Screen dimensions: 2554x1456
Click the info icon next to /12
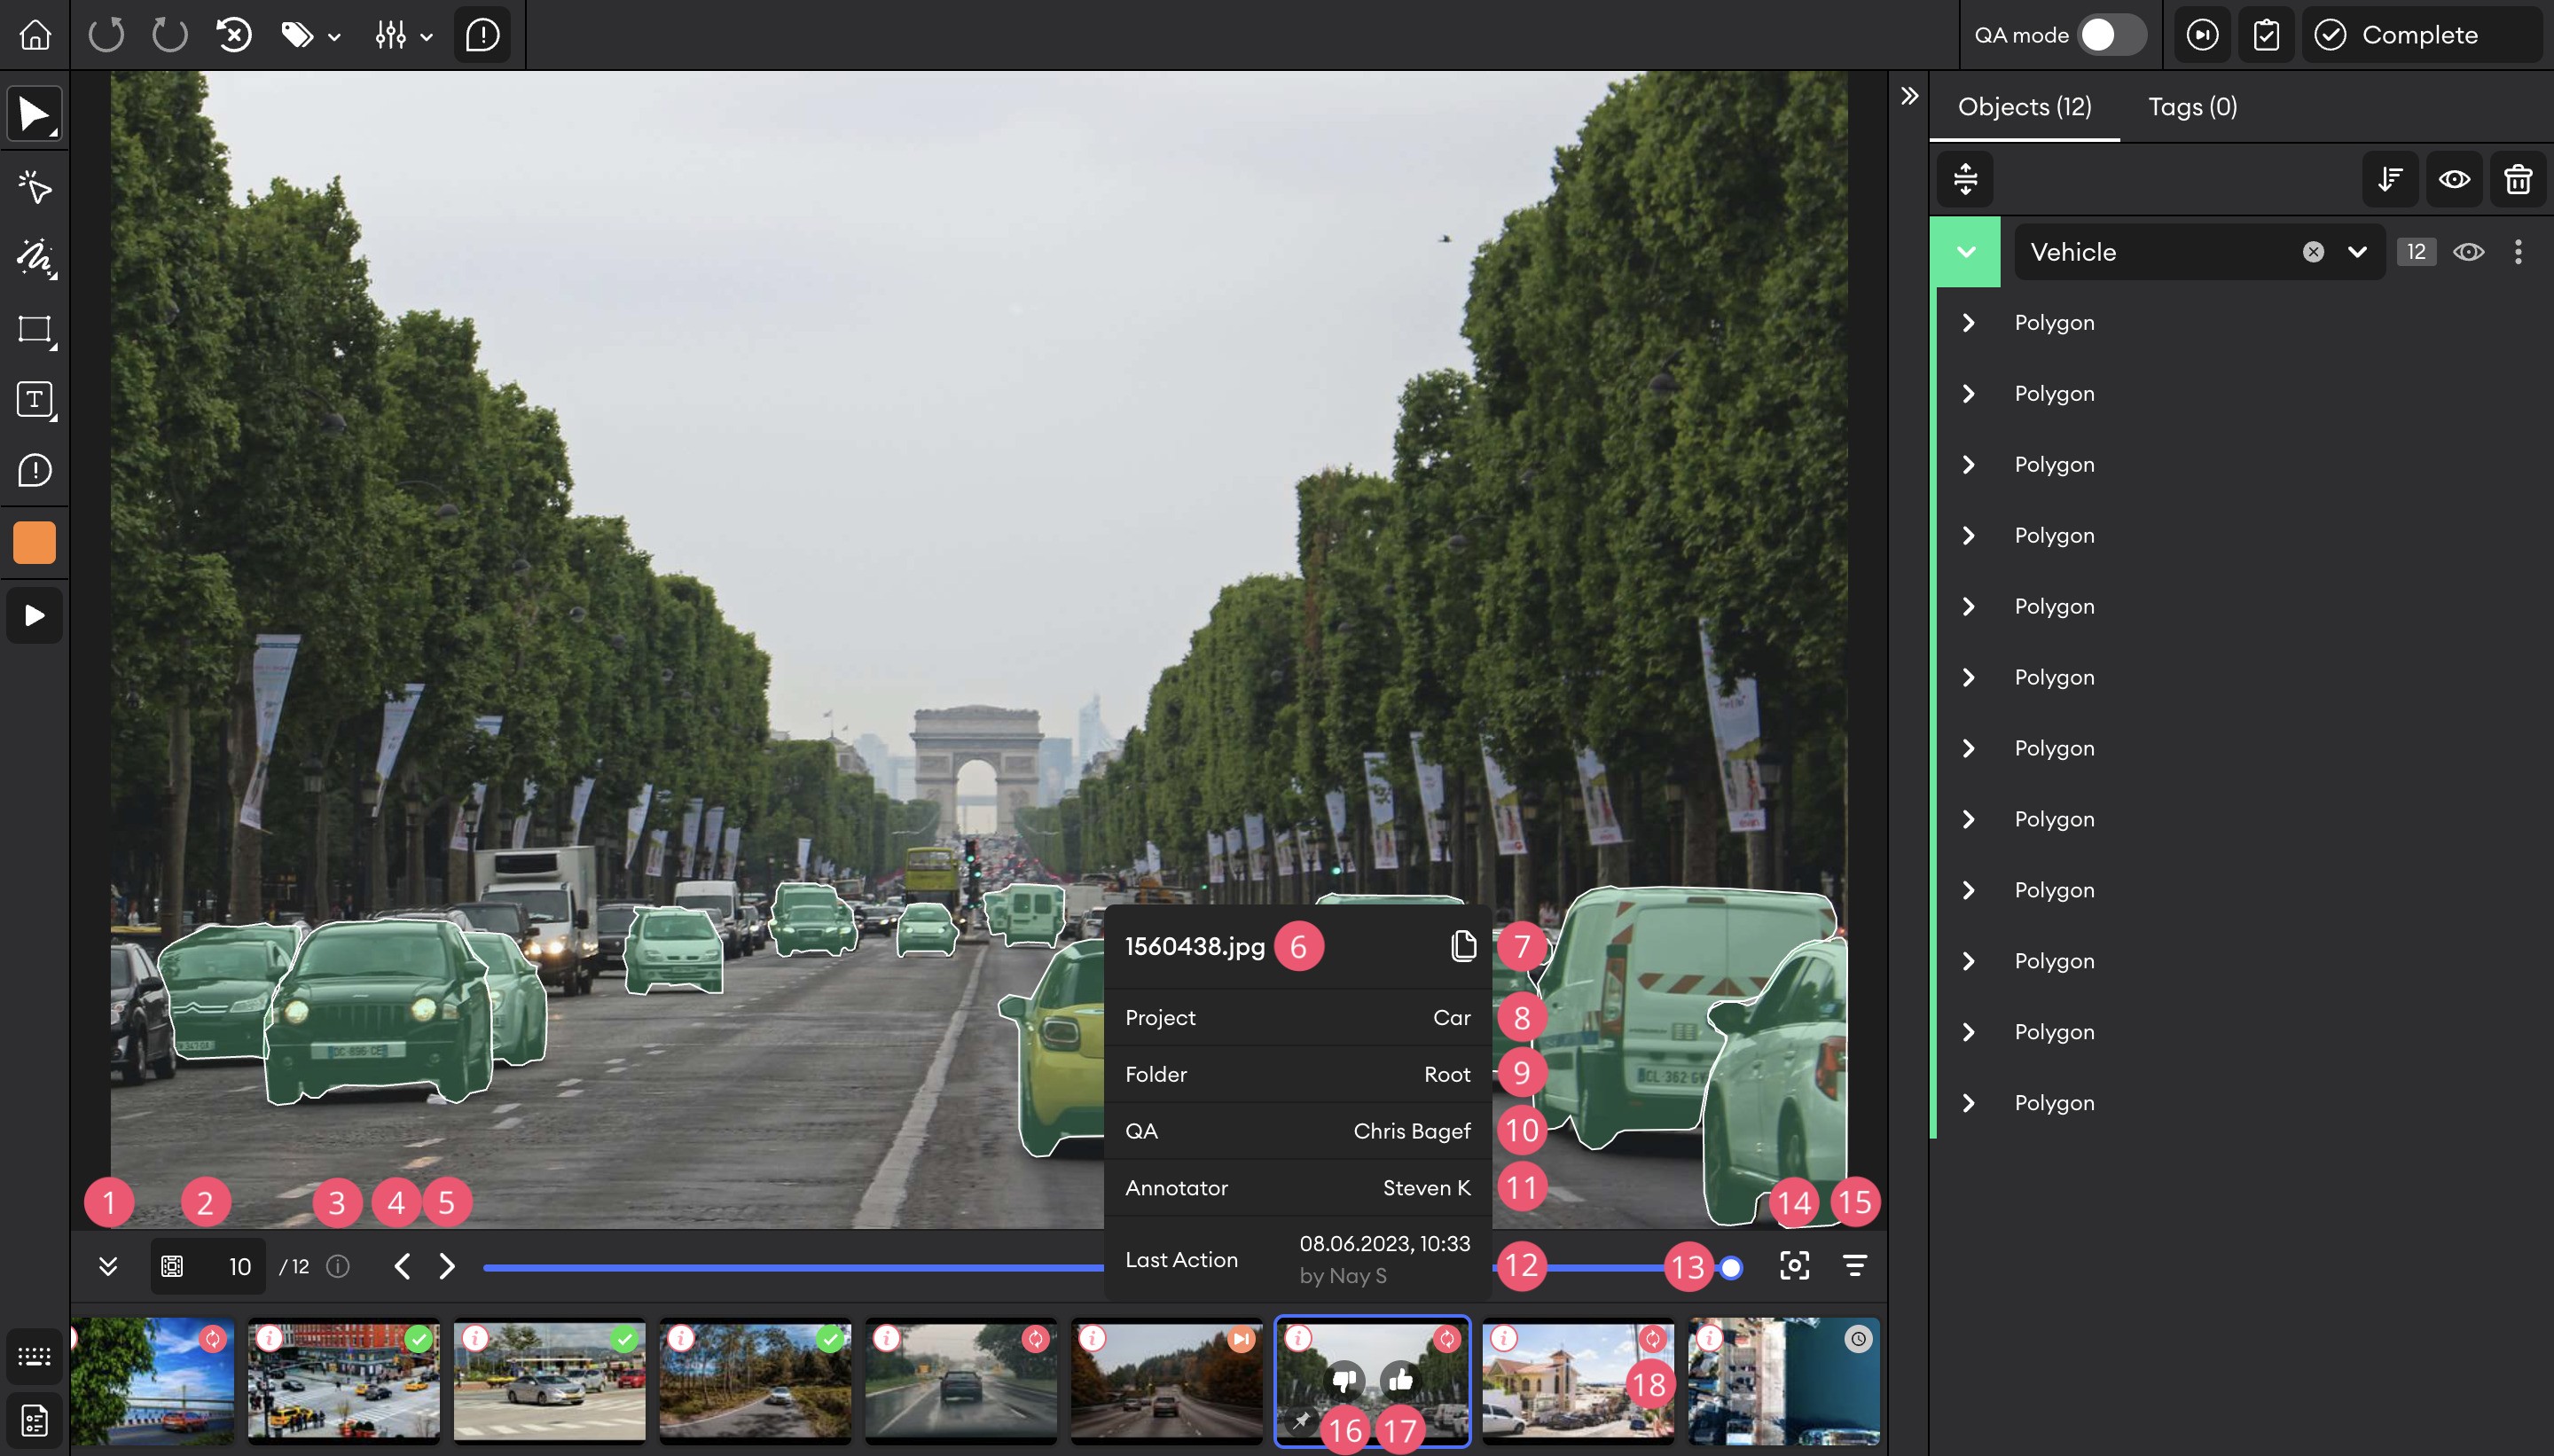(x=339, y=1267)
